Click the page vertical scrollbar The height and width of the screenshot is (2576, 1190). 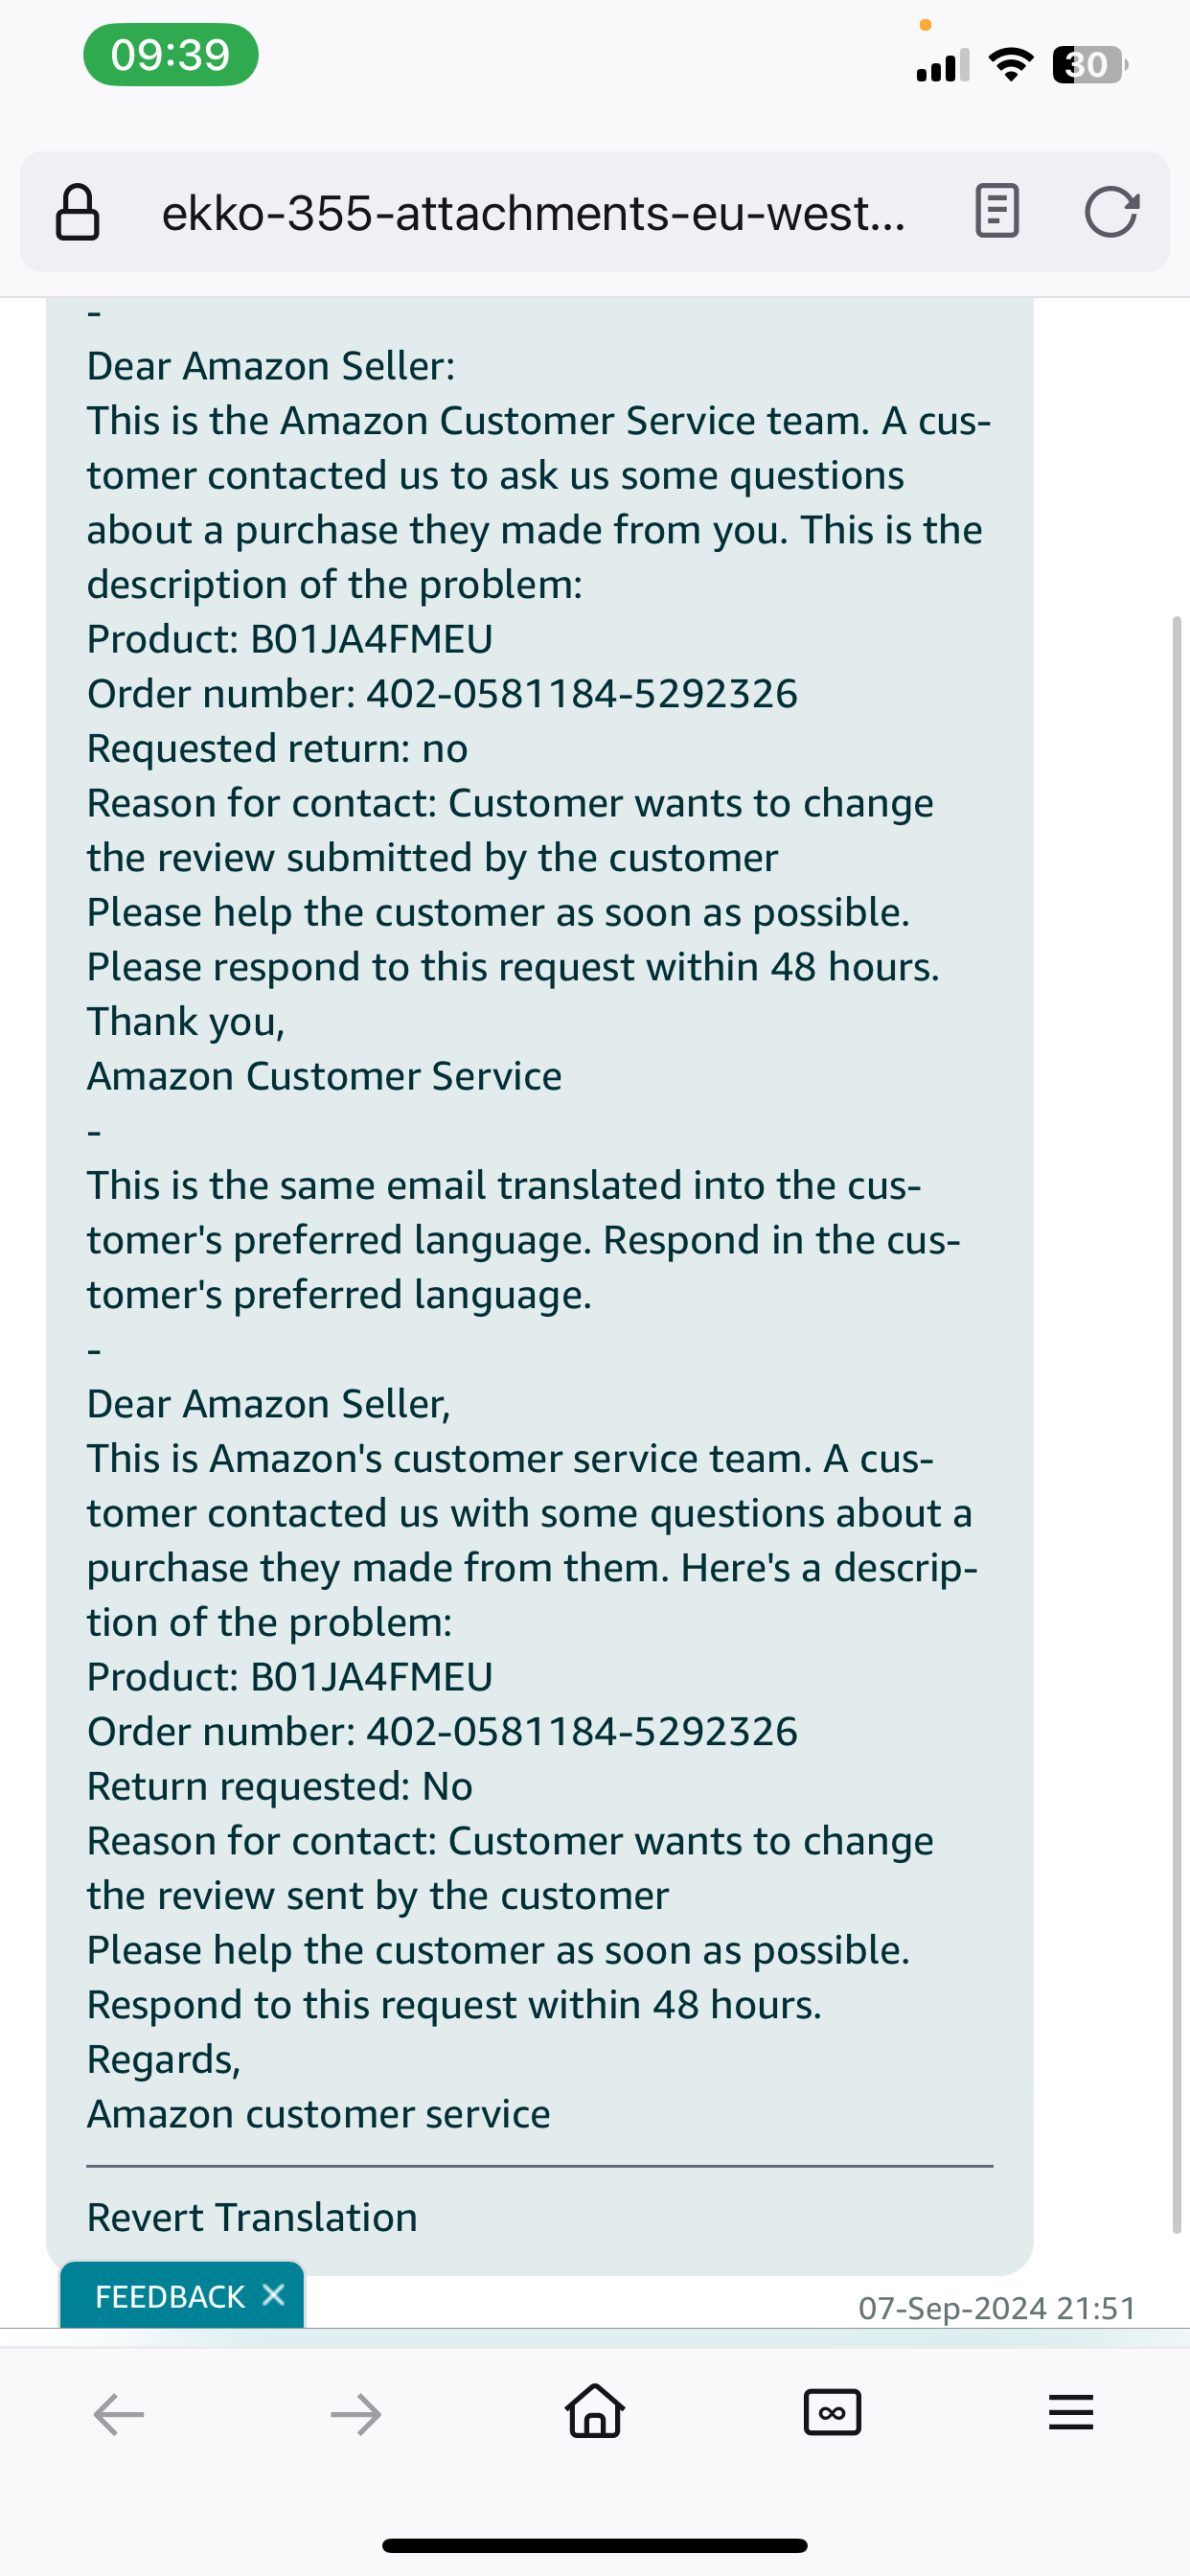[x=1177, y=1425]
